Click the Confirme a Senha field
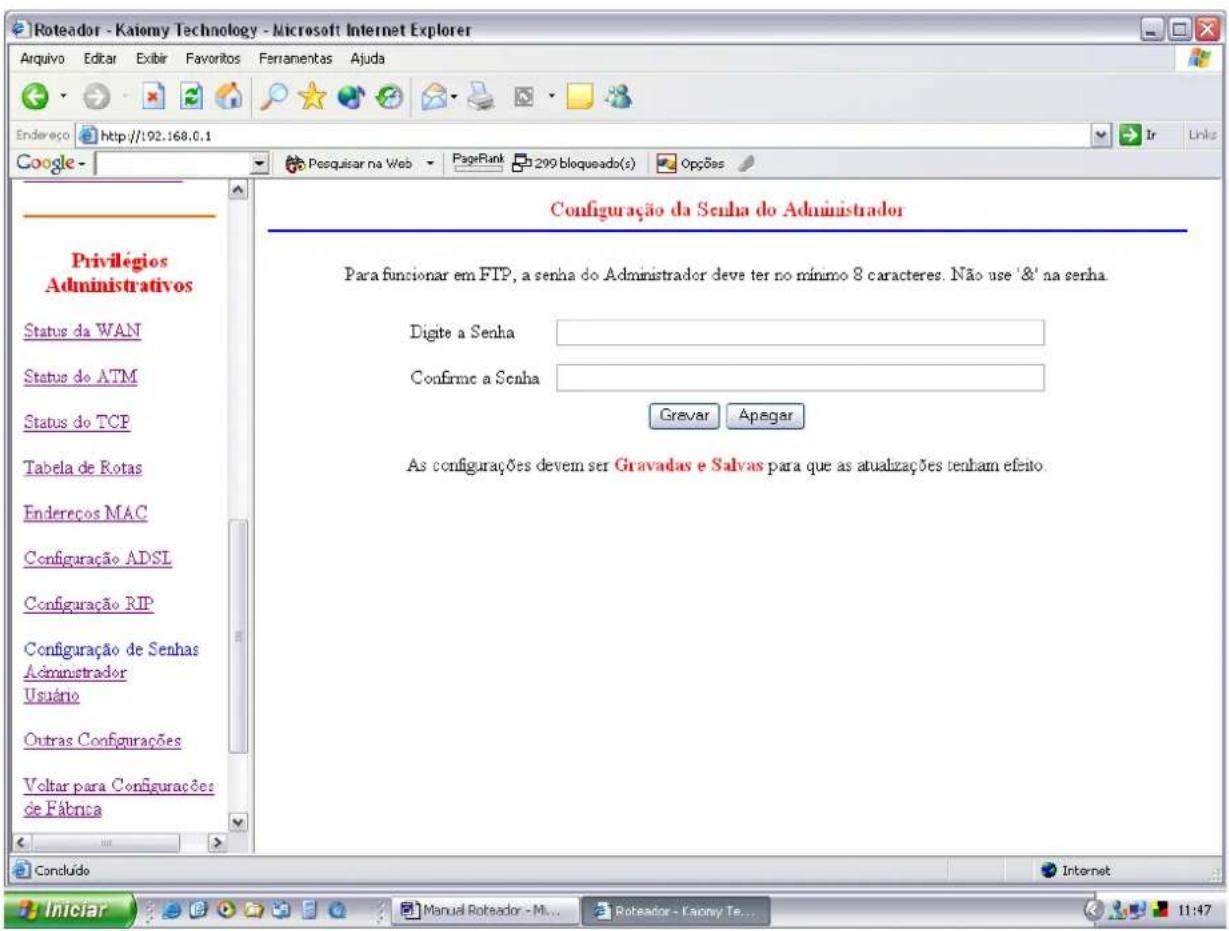This screenshot has width=1229, height=931. 800,377
